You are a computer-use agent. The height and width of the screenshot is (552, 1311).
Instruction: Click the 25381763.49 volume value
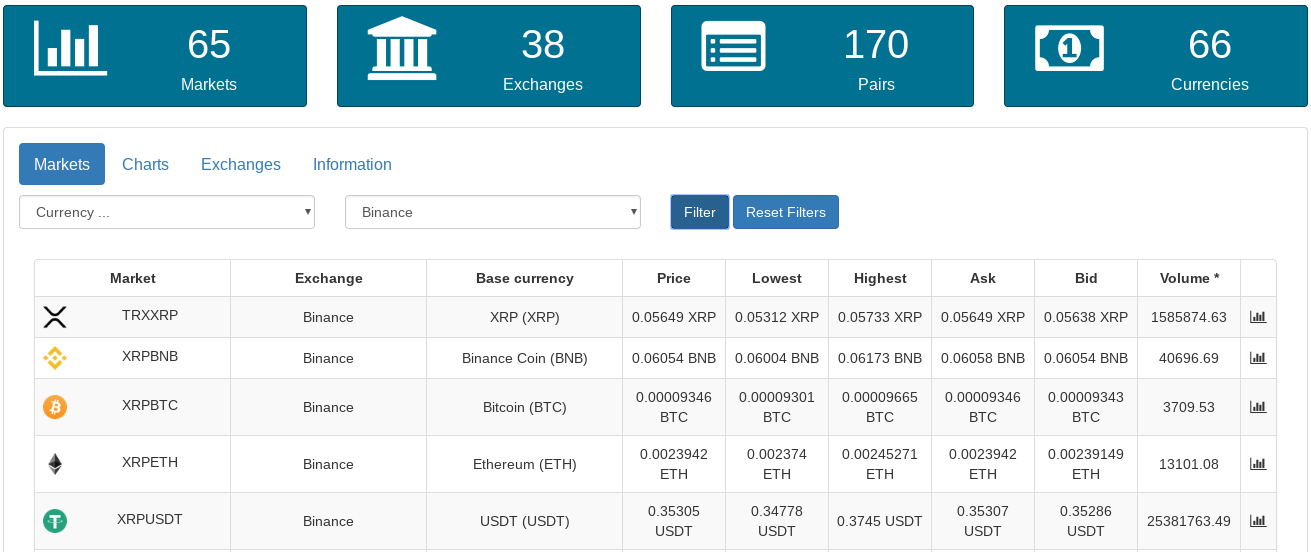1189,521
